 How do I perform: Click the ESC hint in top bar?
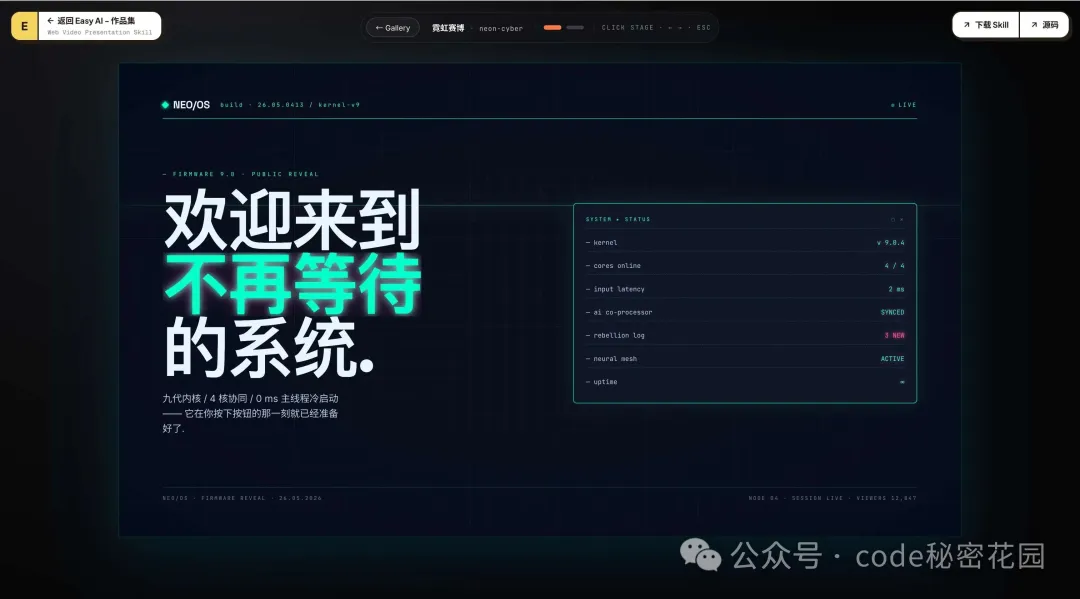pyautogui.click(x=703, y=28)
